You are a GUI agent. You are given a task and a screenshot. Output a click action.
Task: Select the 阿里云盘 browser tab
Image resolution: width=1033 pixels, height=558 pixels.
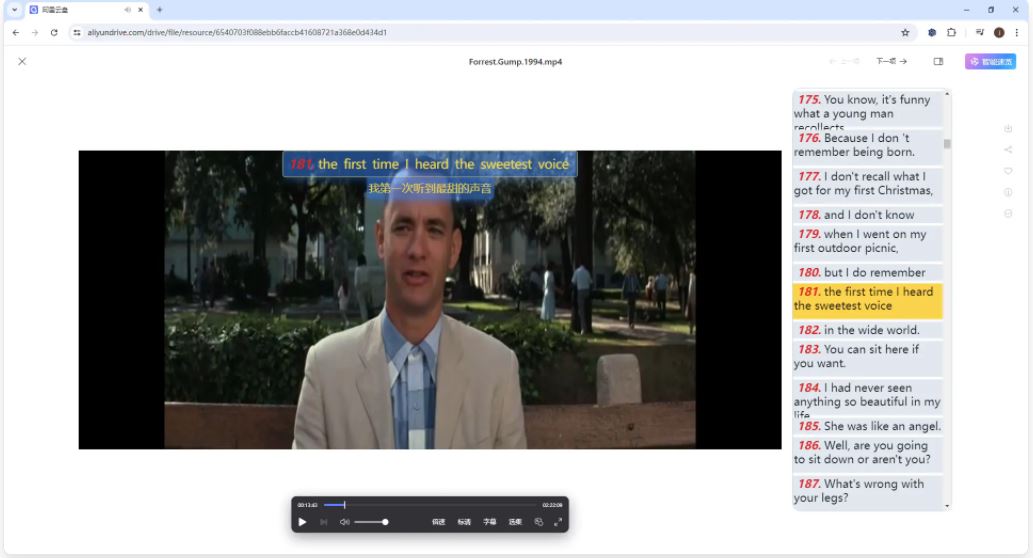pyautogui.click(x=86, y=10)
